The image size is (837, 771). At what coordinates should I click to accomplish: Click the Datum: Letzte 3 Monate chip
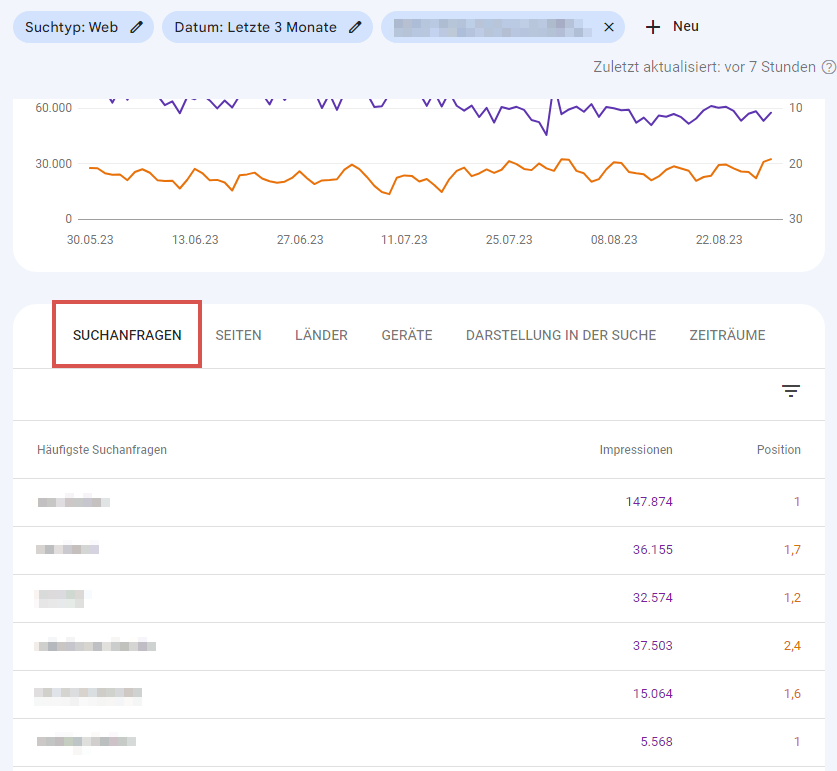tap(267, 27)
